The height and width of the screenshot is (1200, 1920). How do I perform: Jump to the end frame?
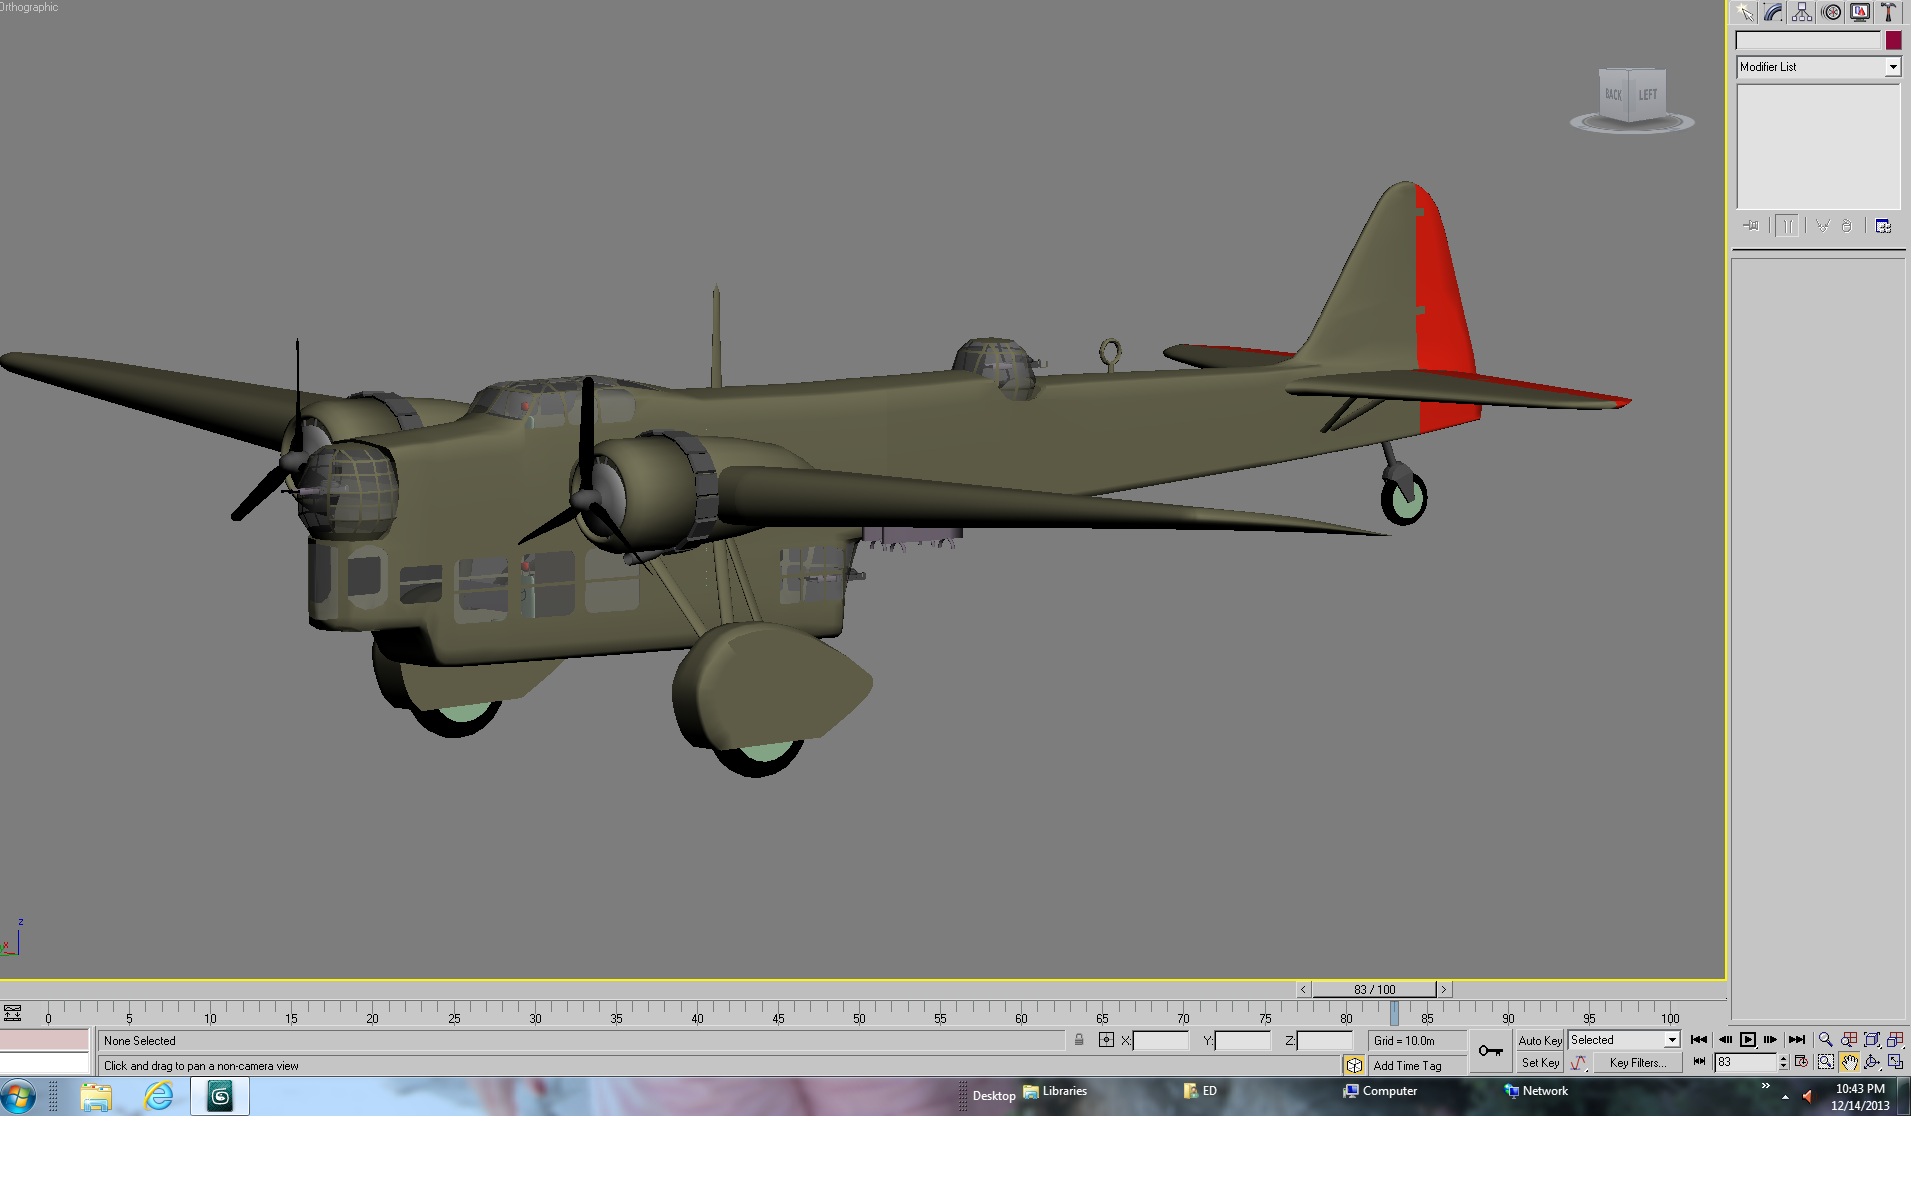[1797, 1040]
